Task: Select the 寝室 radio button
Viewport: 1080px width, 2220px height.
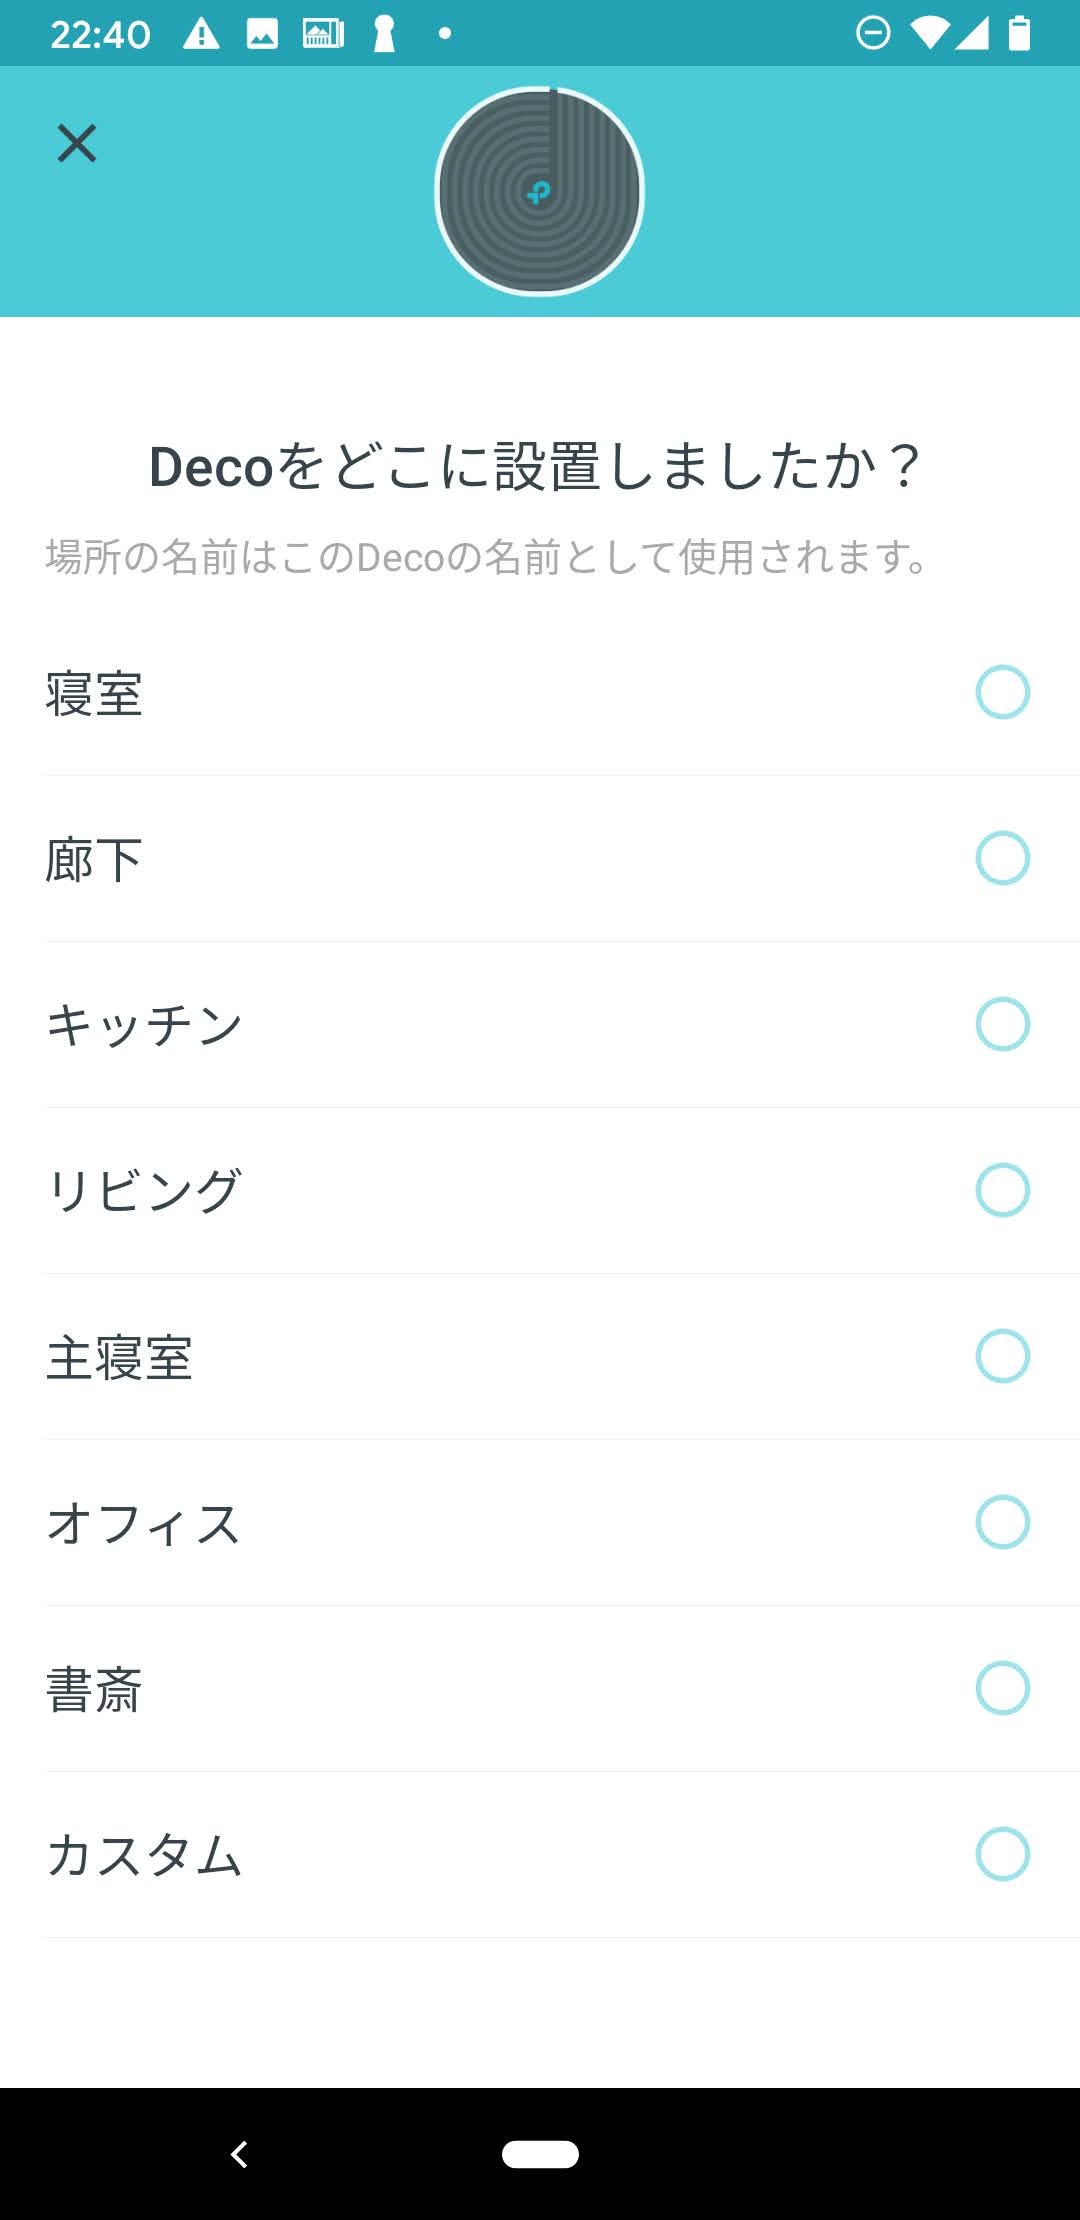Action: [x=1002, y=692]
